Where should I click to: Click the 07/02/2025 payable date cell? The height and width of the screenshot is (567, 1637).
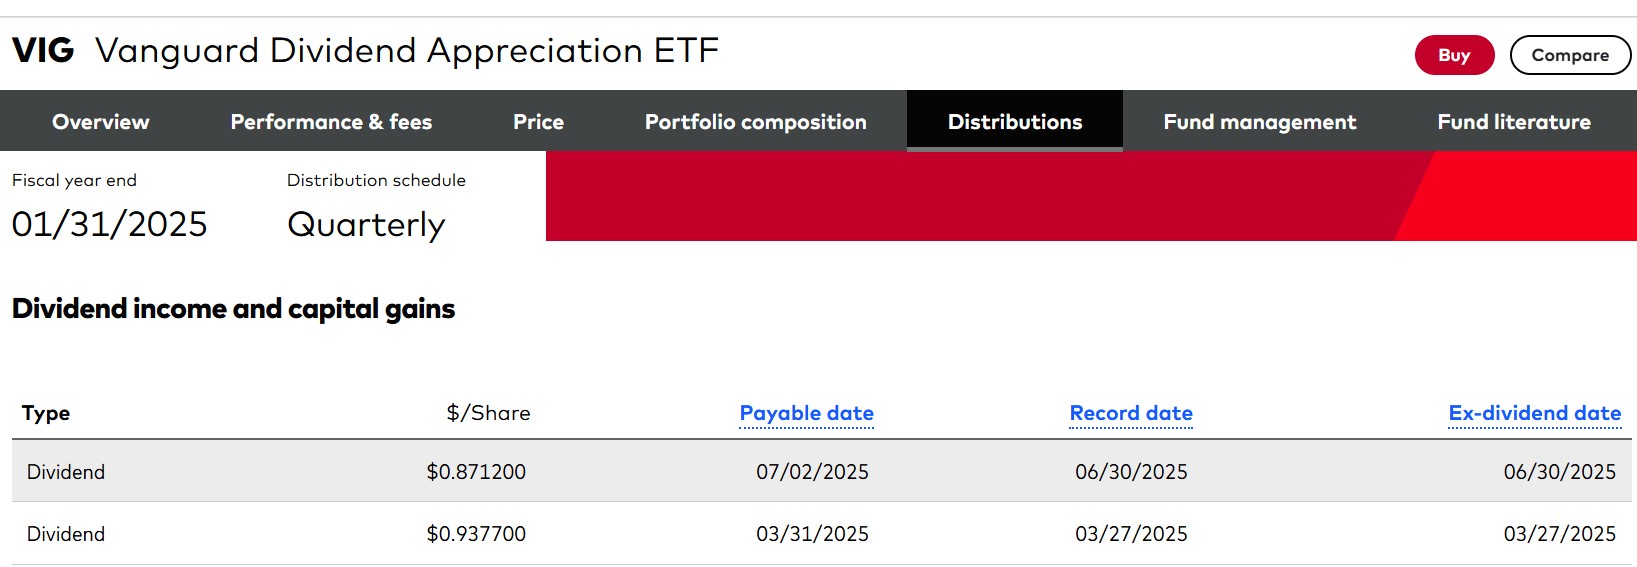pyautogui.click(x=812, y=472)
